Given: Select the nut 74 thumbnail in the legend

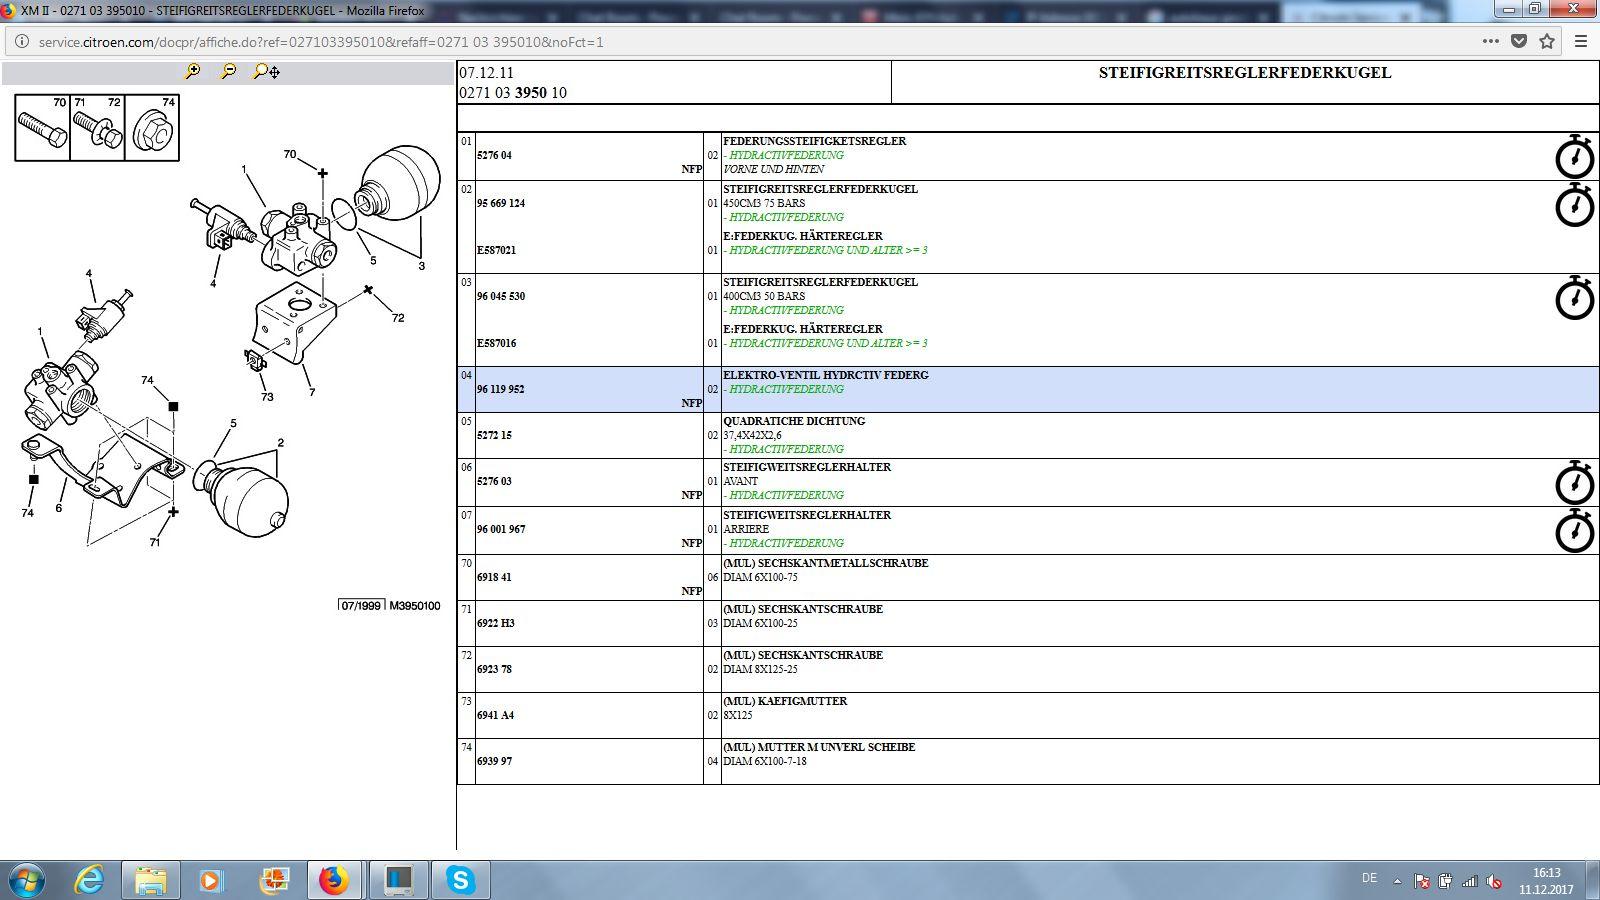Looking at the screenshot, I should click(x=152, y=127).
